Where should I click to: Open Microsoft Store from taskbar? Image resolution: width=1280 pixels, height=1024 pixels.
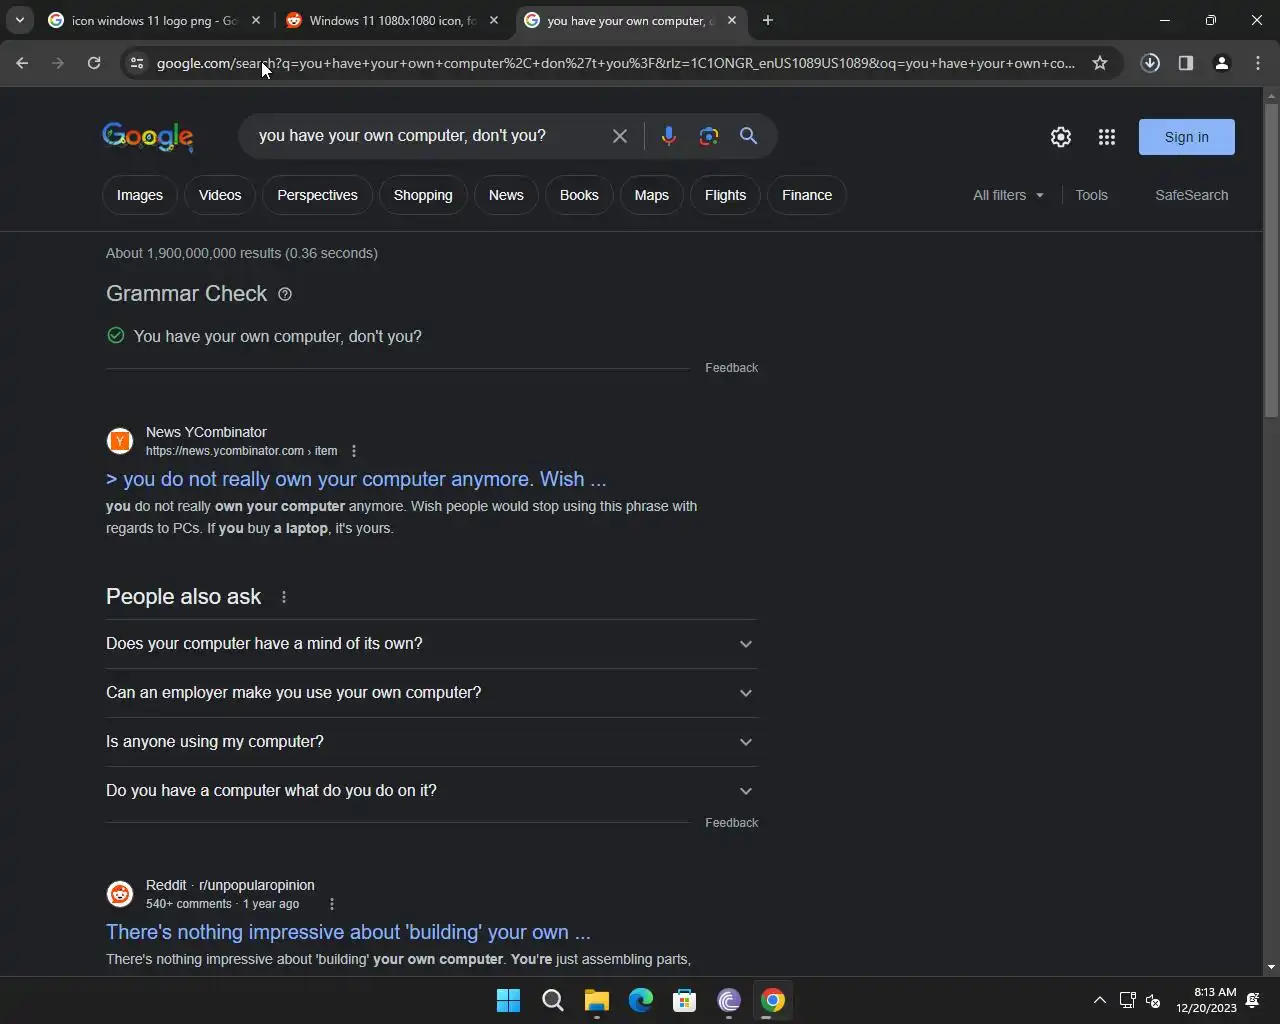685,1000
